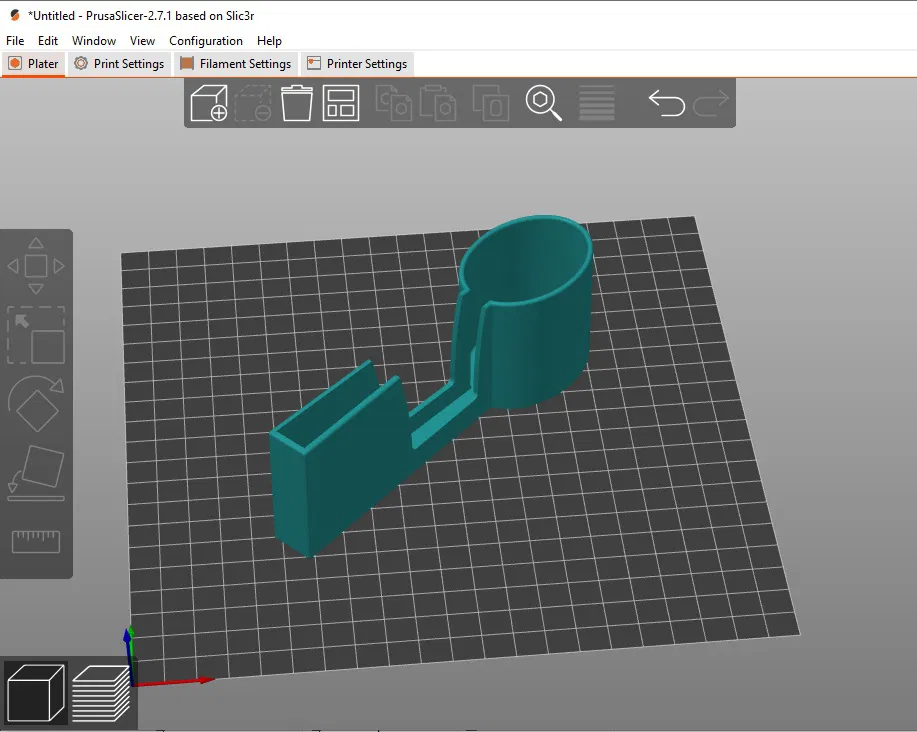Viewport: 917px width, 732px height.
Task: Select the Move gizmo tool
Action: click(36, 266)
